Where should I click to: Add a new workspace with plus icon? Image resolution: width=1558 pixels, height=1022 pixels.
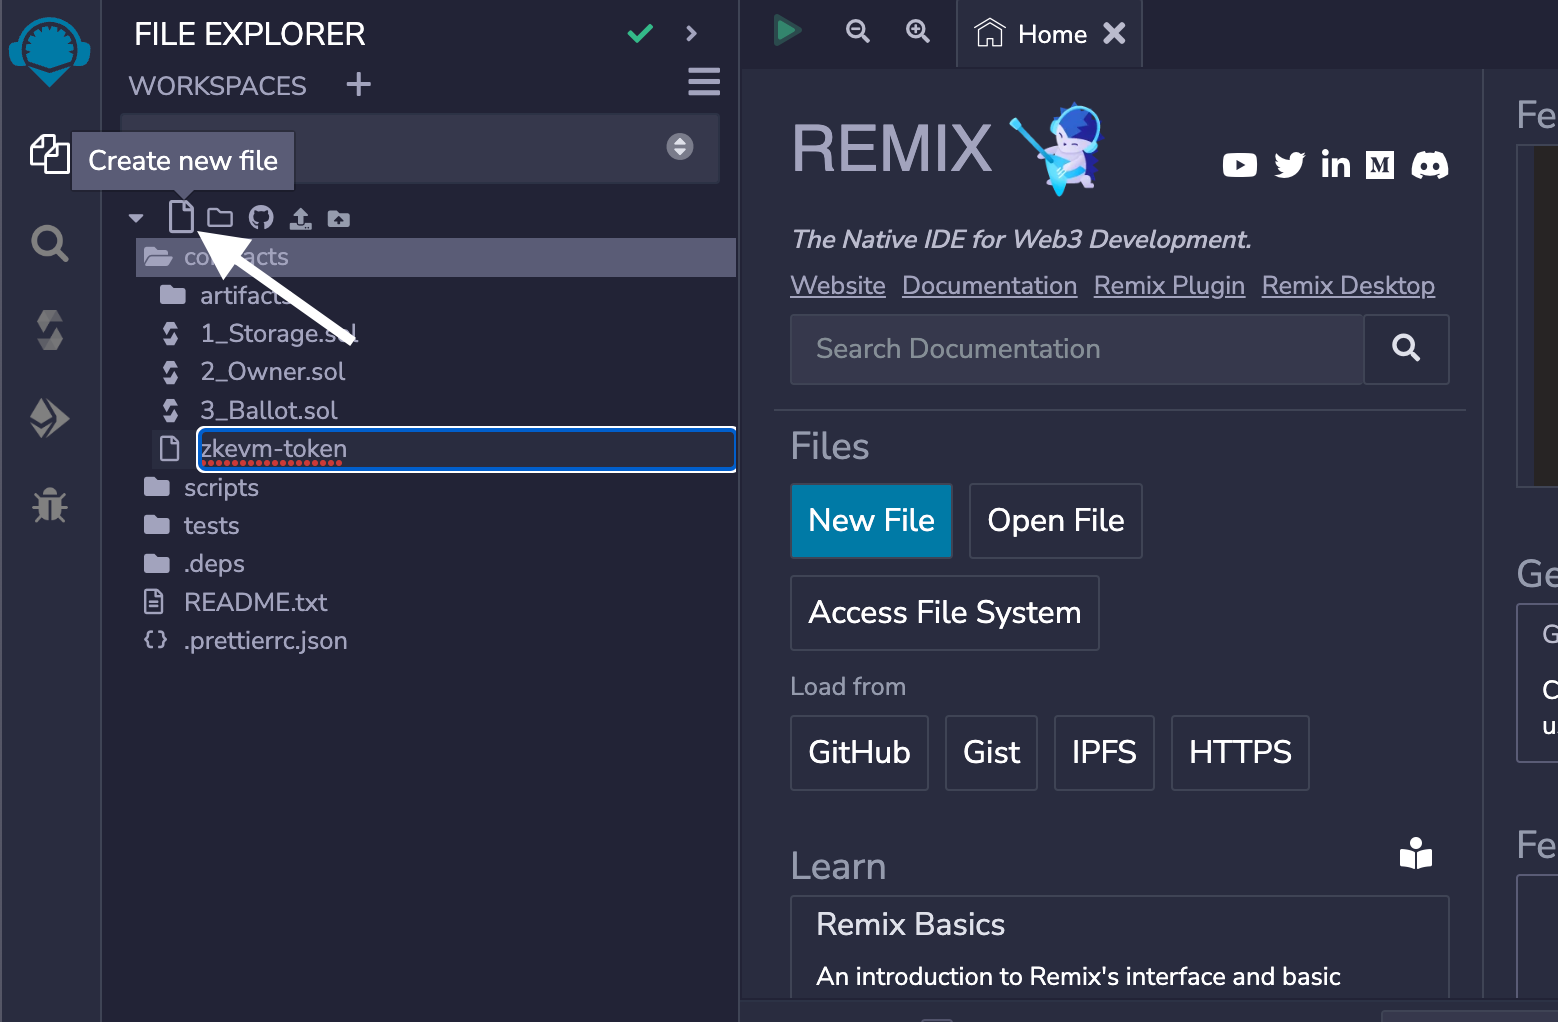click(x=358, y=85)
